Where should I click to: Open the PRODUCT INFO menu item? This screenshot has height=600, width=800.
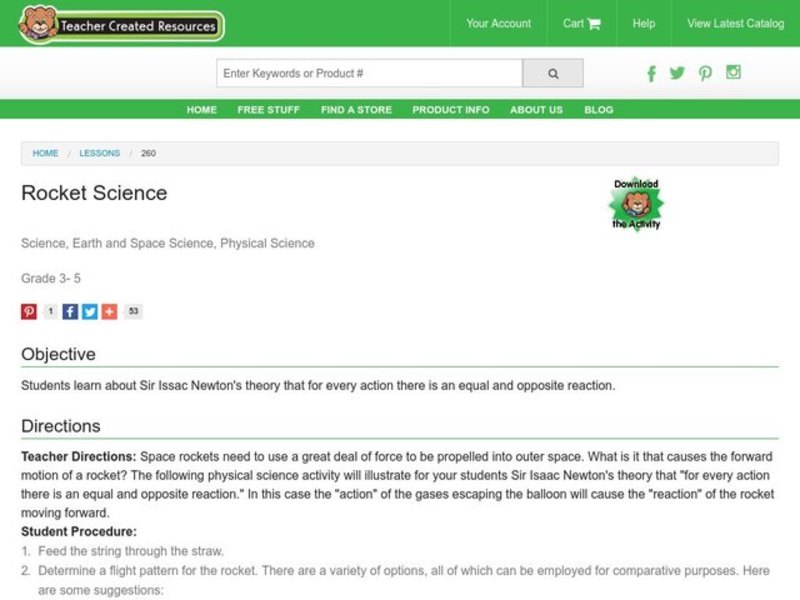[x=450, y=110]
